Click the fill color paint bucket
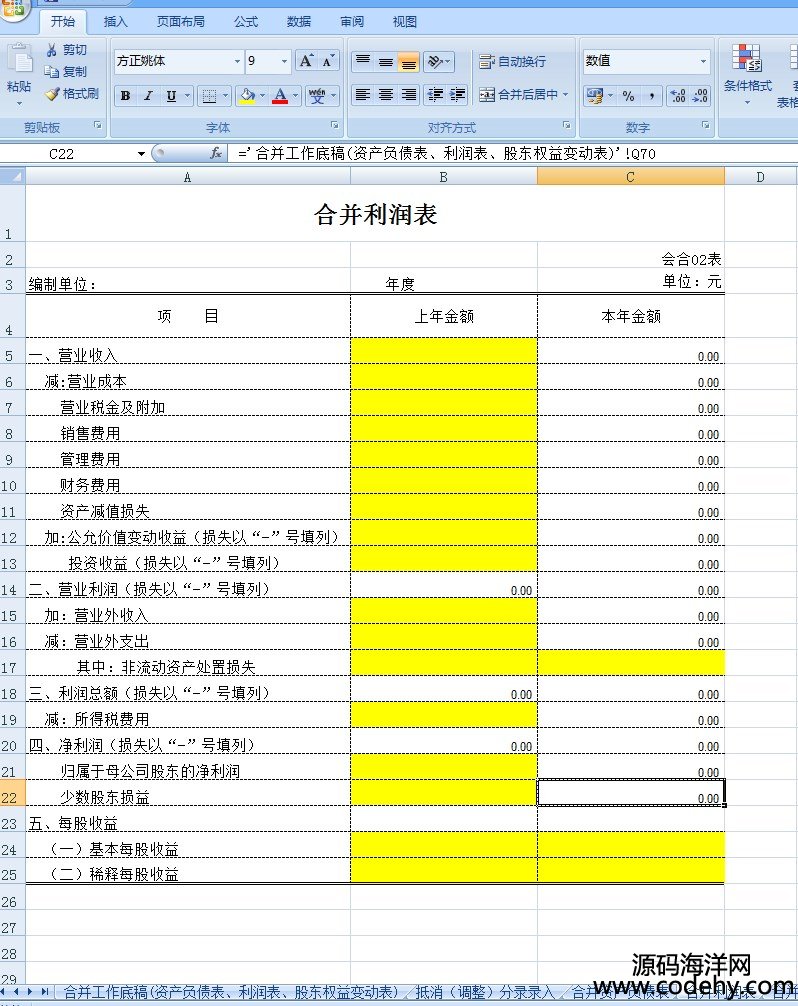The width and height of the screenshot is (798, 1006). [247, 96]
